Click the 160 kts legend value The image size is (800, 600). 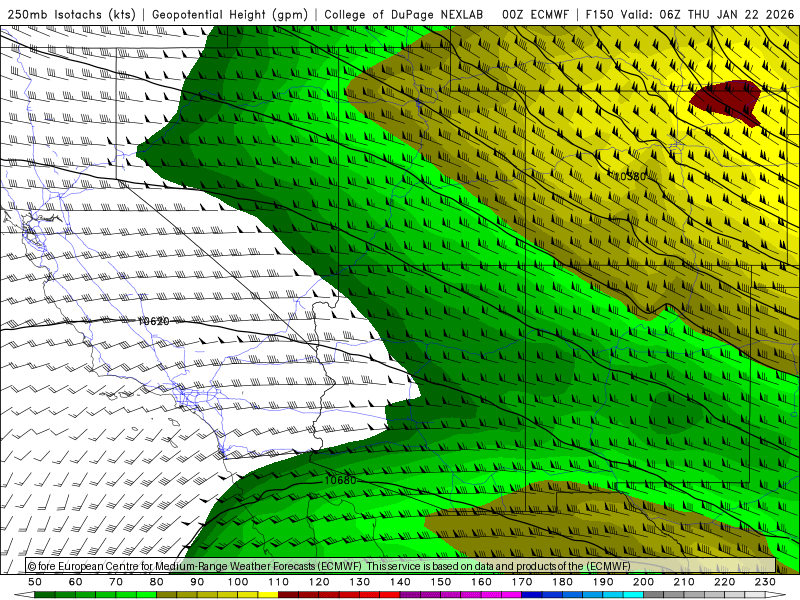pyautogui.click(x=481, y=582)
